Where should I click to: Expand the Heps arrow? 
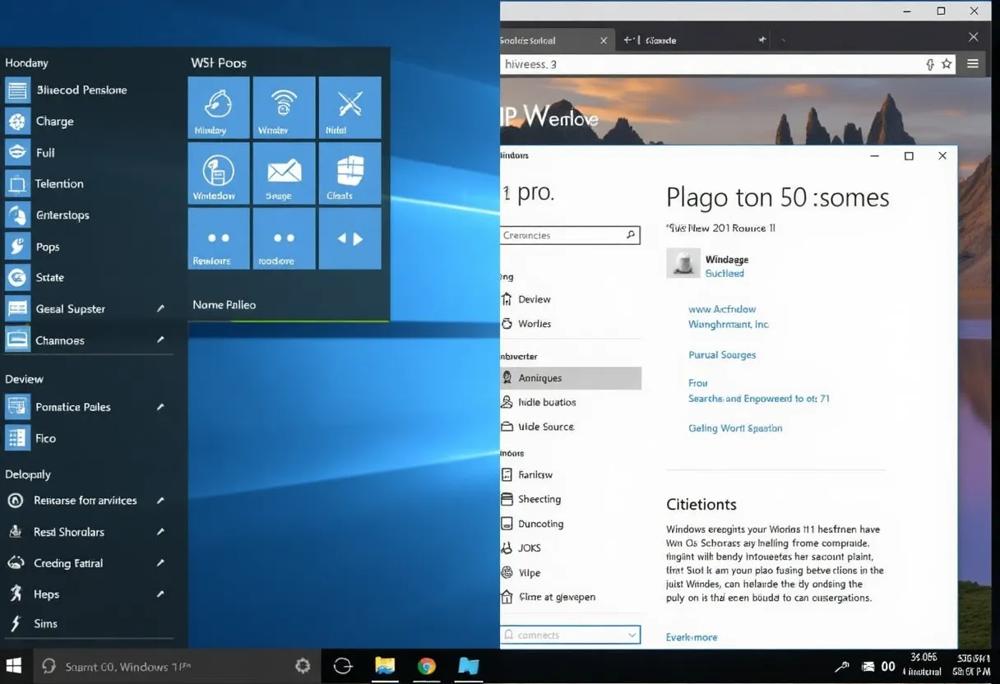point(160,594)
